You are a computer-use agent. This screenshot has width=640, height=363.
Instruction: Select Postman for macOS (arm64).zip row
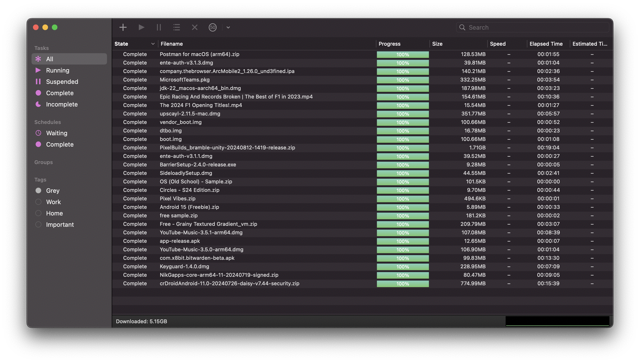(362, 54)
